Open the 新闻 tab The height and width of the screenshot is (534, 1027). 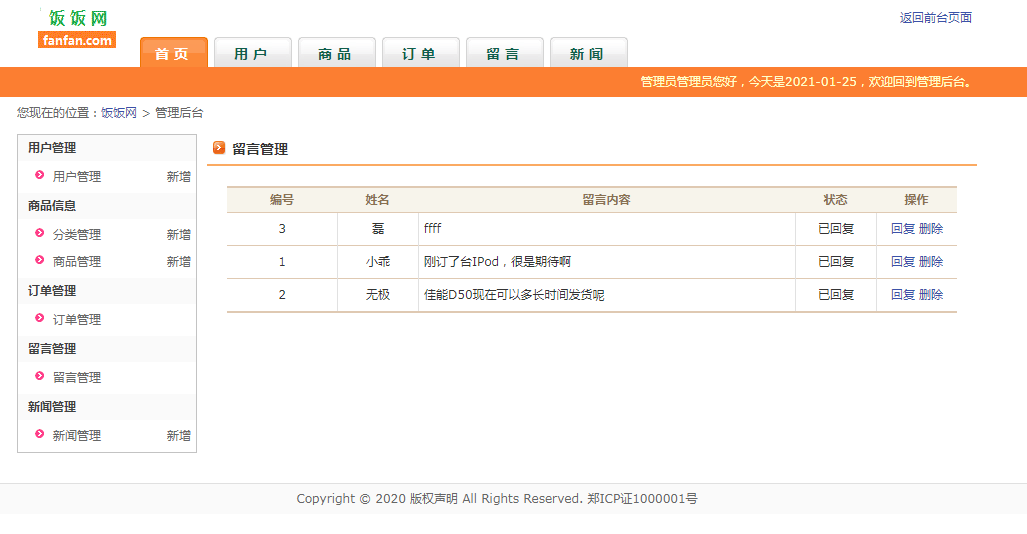pos(588,52)
